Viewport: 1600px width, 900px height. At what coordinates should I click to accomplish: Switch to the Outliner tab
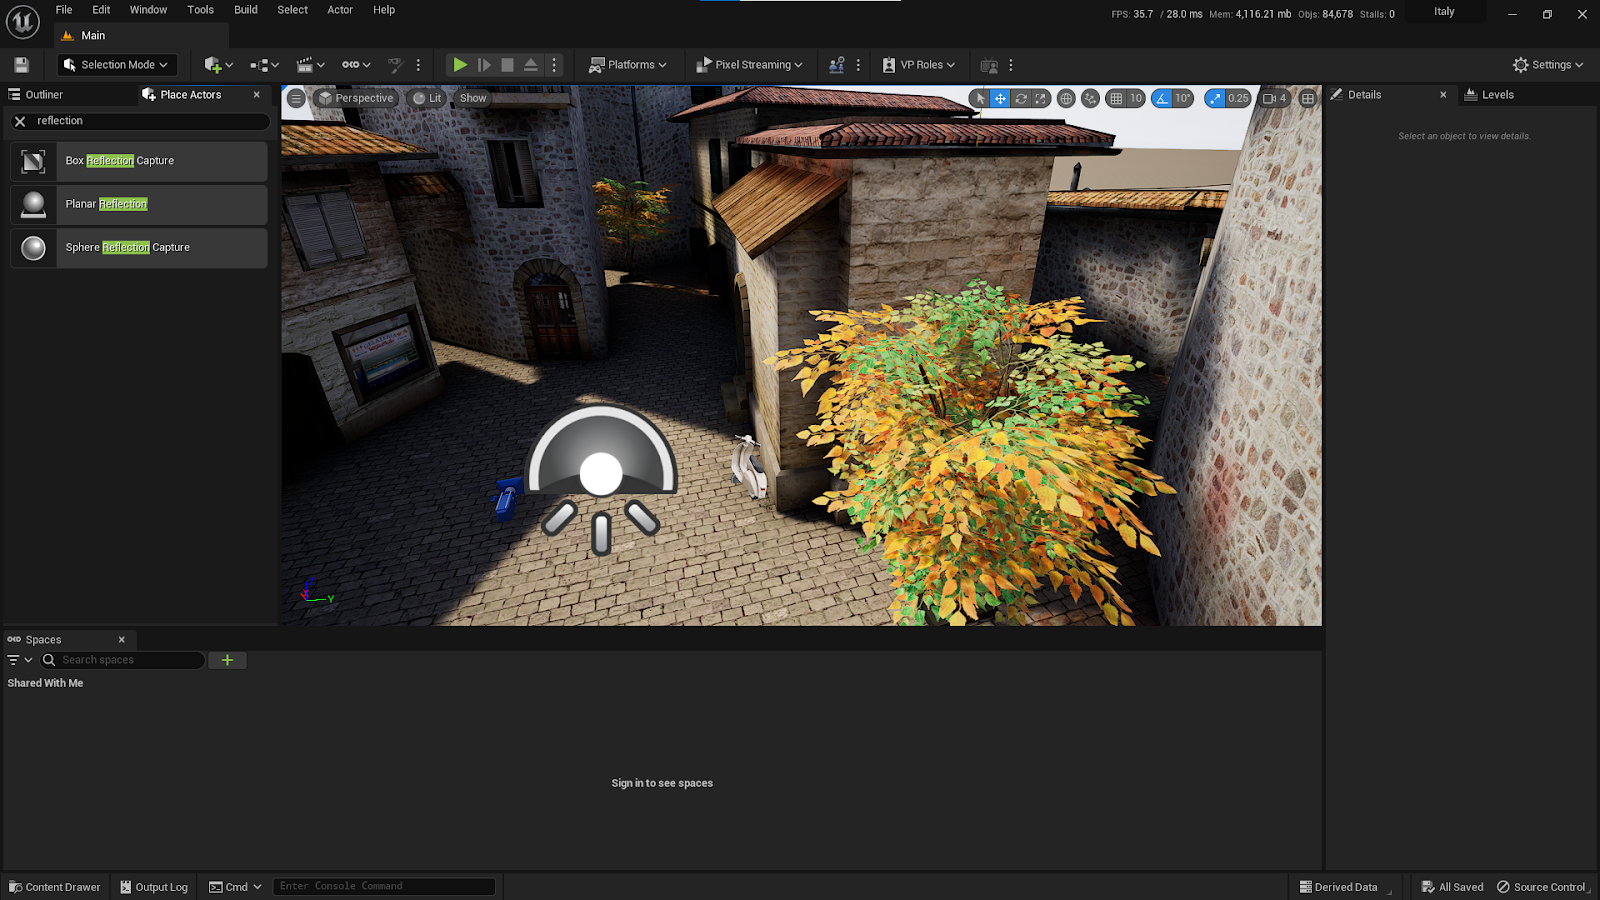[x=44, y=95]
